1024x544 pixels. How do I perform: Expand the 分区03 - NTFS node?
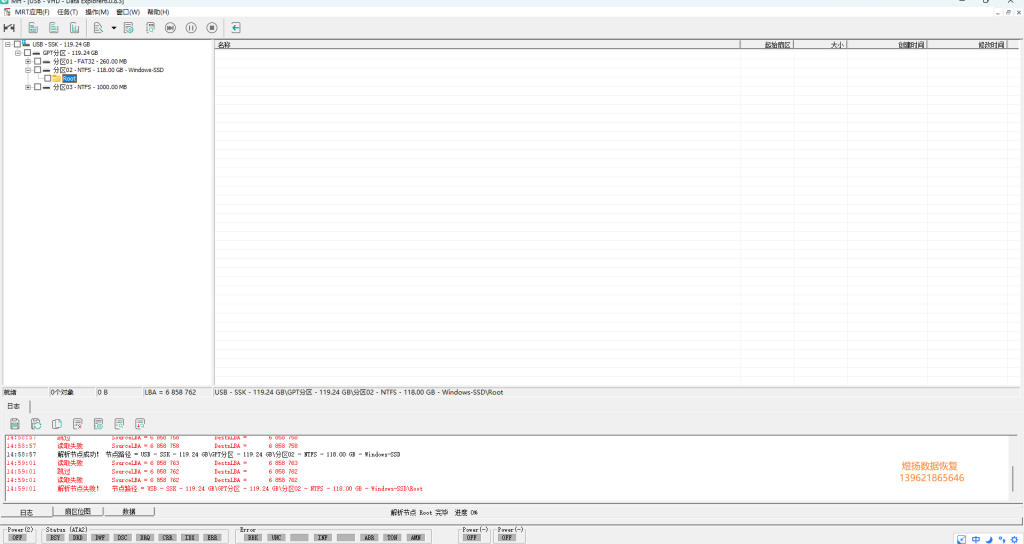[29, 87]
